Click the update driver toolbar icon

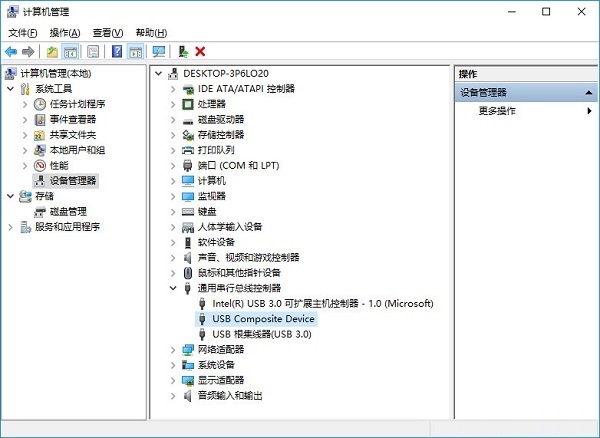pyautogui.click(x=183, y=51)
